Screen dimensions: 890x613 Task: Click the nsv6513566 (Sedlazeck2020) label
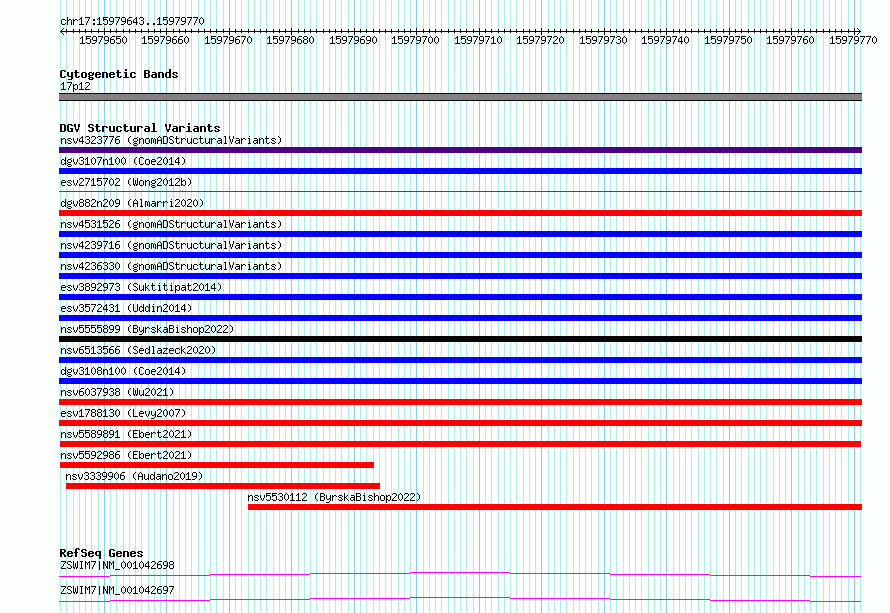coord(138,350)
